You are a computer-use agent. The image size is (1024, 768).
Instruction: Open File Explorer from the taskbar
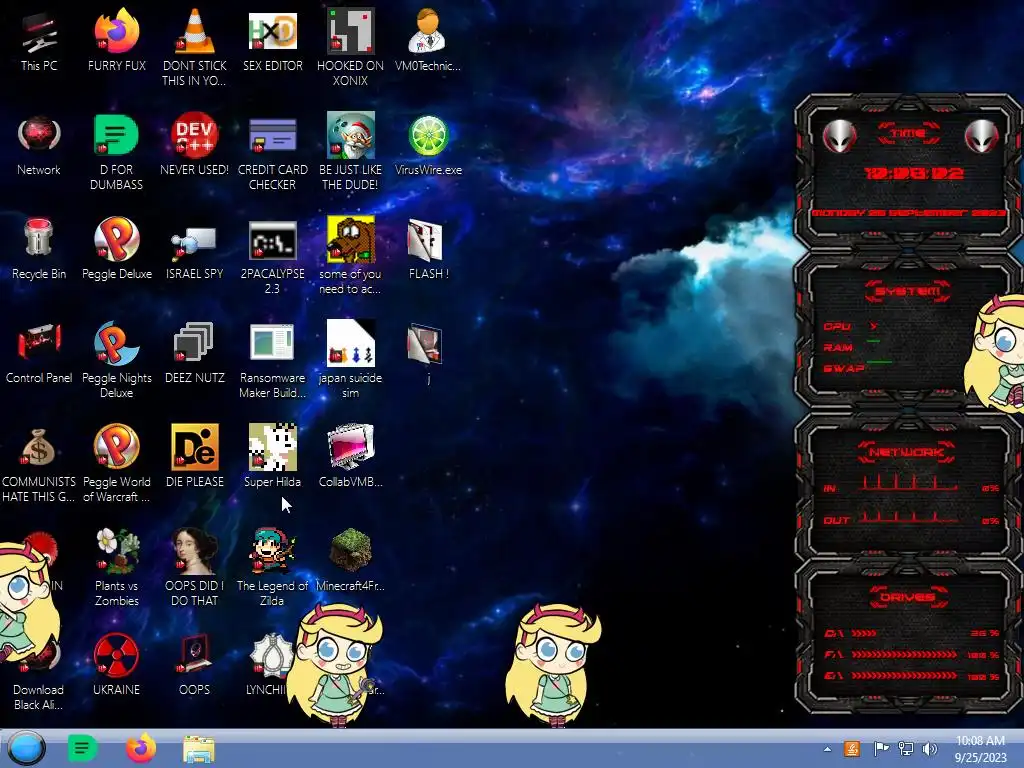point(199,749)
